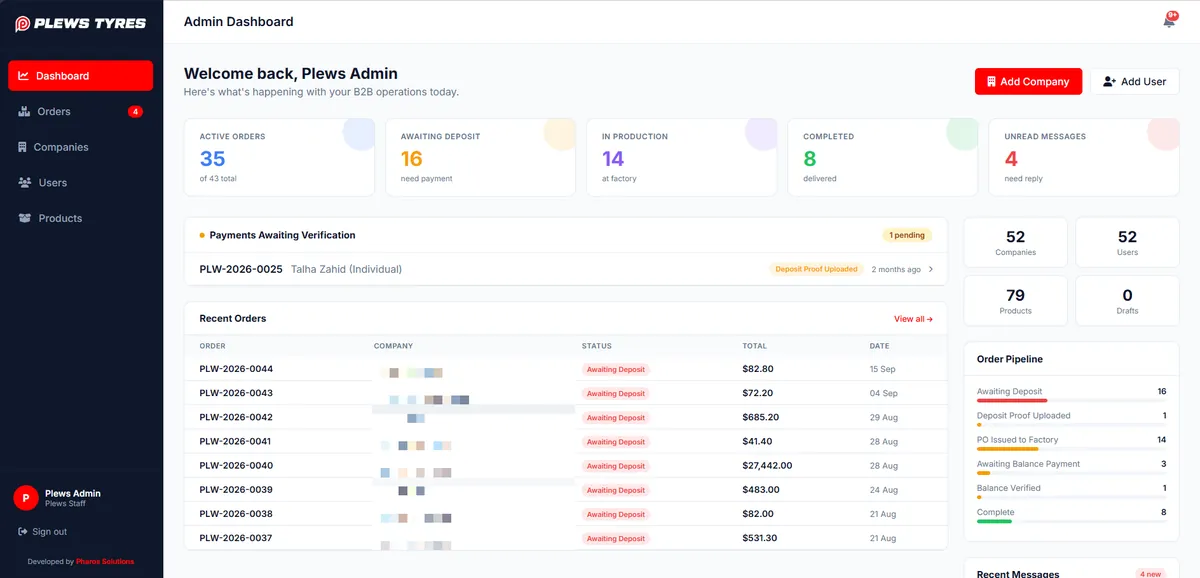The height and width of the screenshot is (578, 1200).
Task: Click the Dashboard chart icon in sidebar
Action: [23, 76]
